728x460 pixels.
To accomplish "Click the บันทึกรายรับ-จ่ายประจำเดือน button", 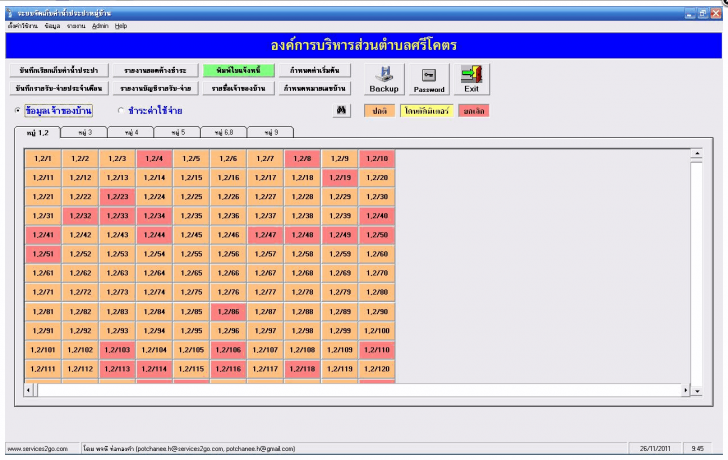I will (59, 88).
